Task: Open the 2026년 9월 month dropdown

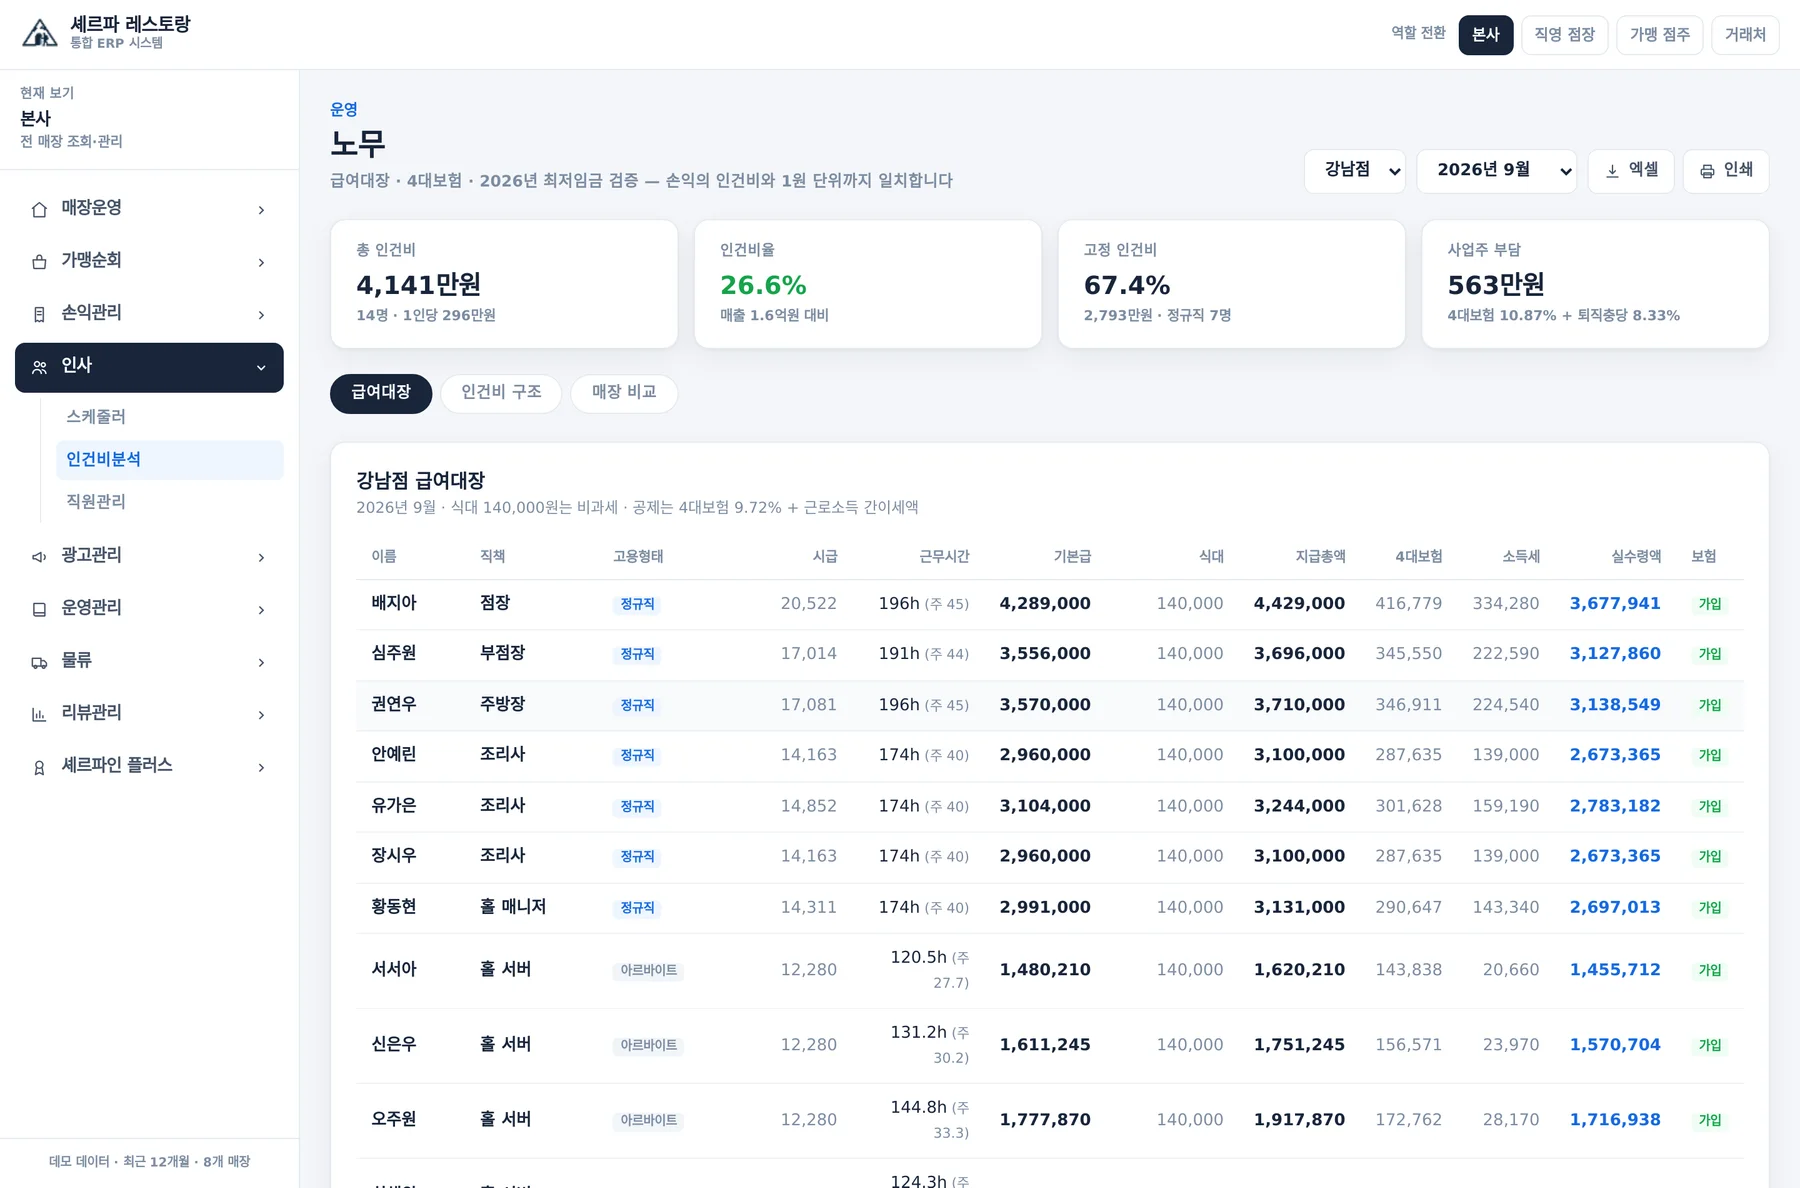Action: coord(1497,171)
